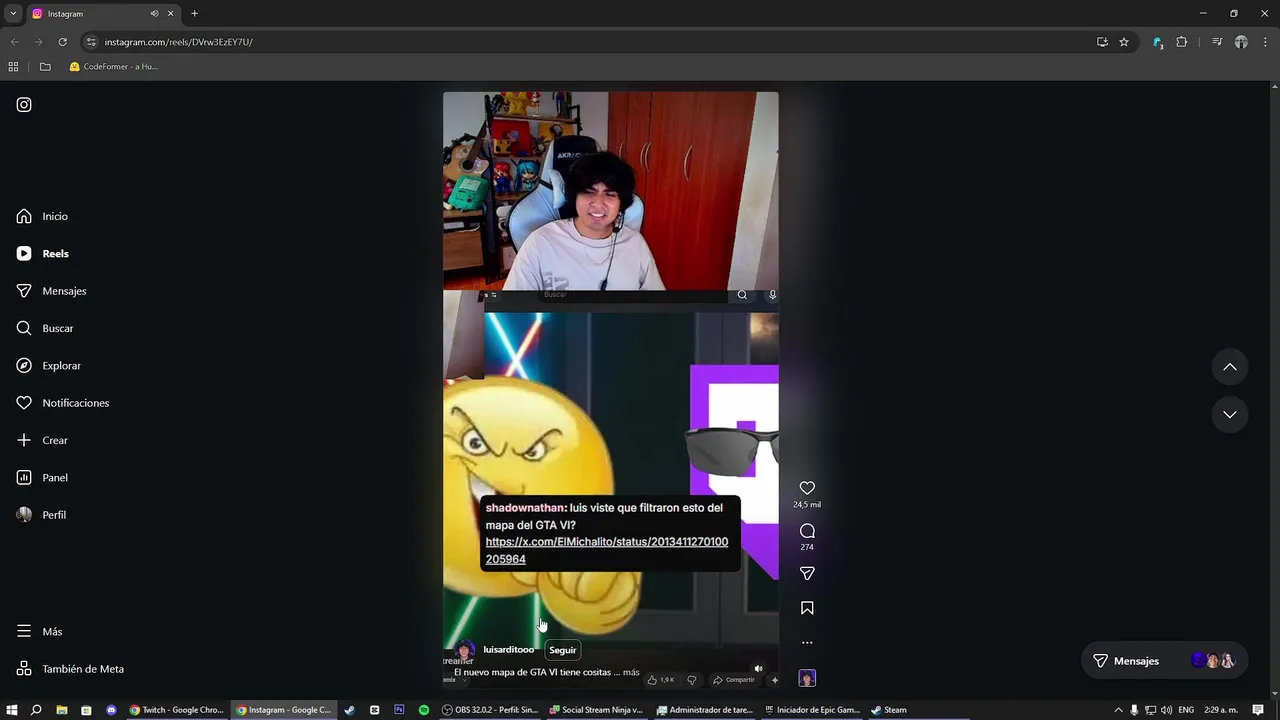Open Mensajes from the left sidebar
Viewport: 1280px width, 720px height.
[51, 291]
